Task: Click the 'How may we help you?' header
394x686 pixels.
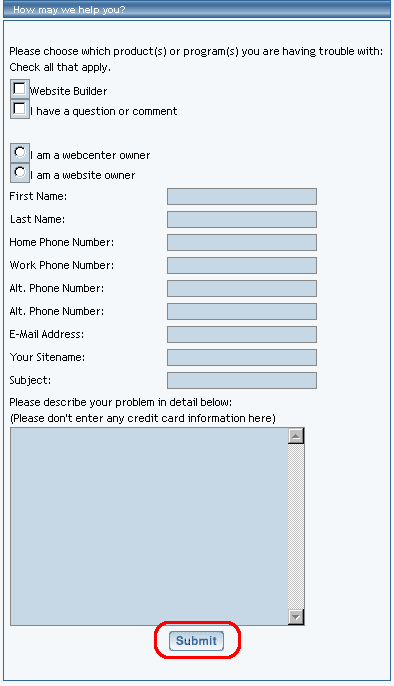Action: [69, 10]
